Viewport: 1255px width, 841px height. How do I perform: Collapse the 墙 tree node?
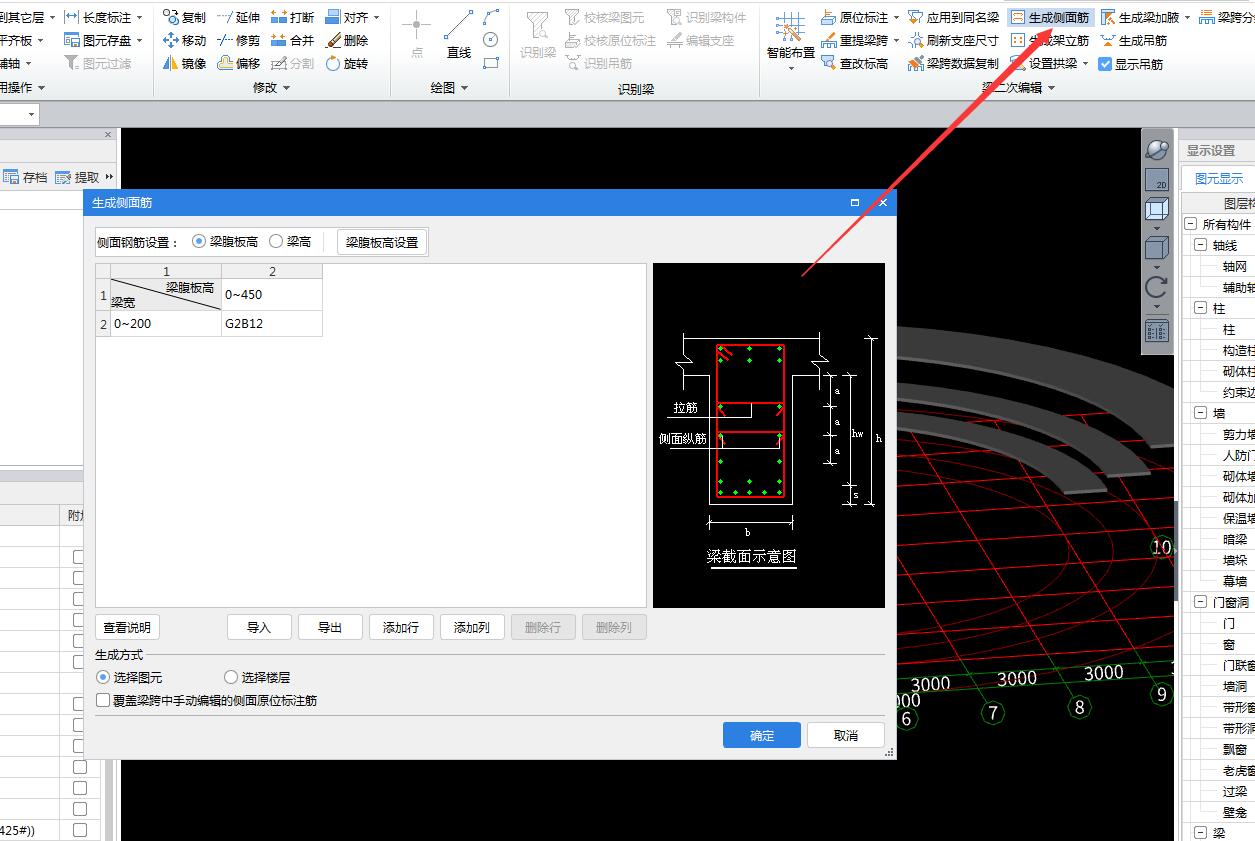pos(1200,413)
